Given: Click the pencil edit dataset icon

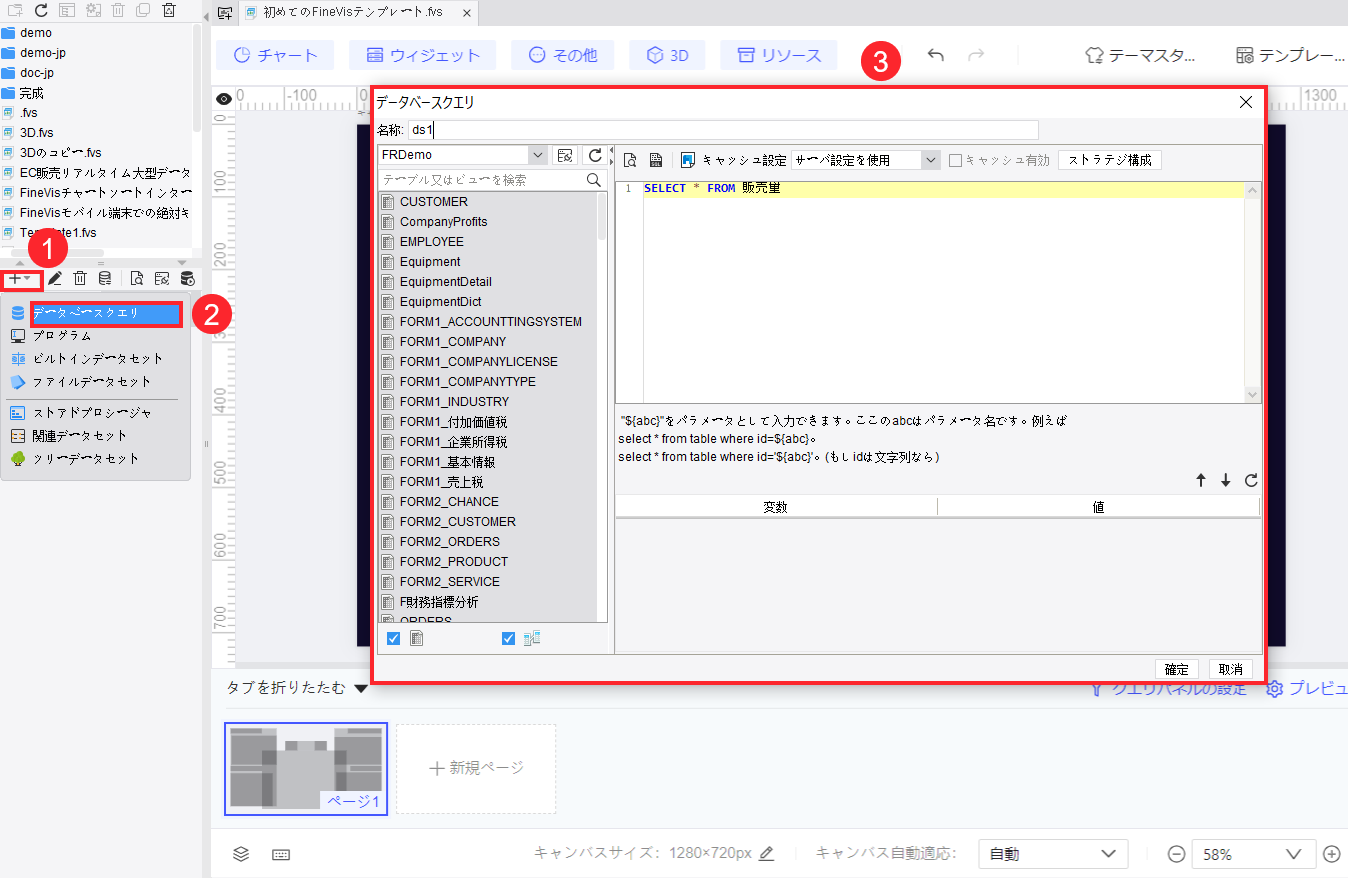Looking at the screenshot, I should coord(55,279).
